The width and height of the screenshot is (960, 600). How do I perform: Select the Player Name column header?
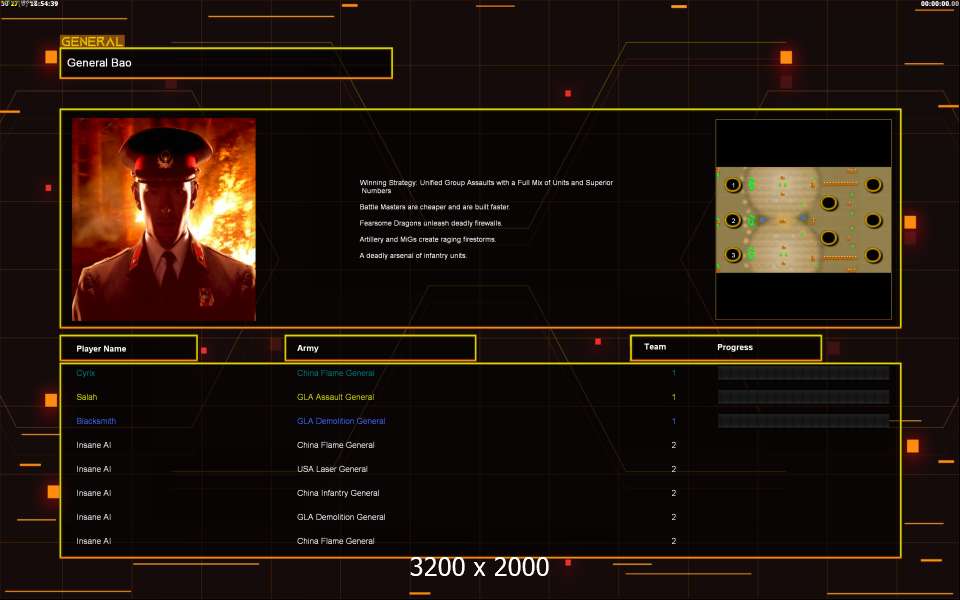pyautogui.click(x=128, y=348)
